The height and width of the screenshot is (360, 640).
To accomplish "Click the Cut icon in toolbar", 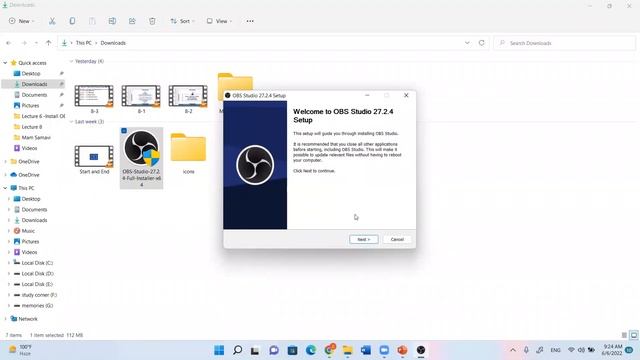I will [x=52, y=21].
